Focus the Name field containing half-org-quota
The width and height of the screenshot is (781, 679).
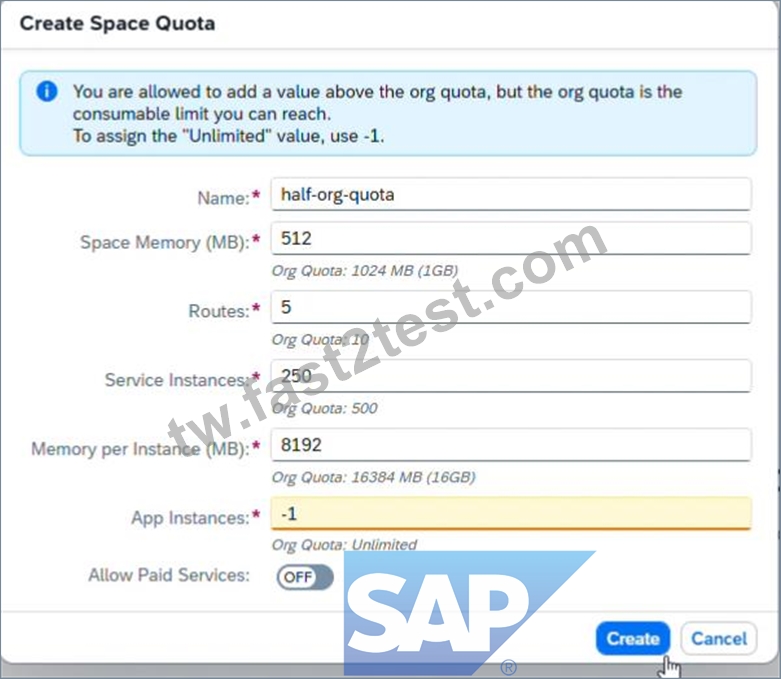point(511,194)
